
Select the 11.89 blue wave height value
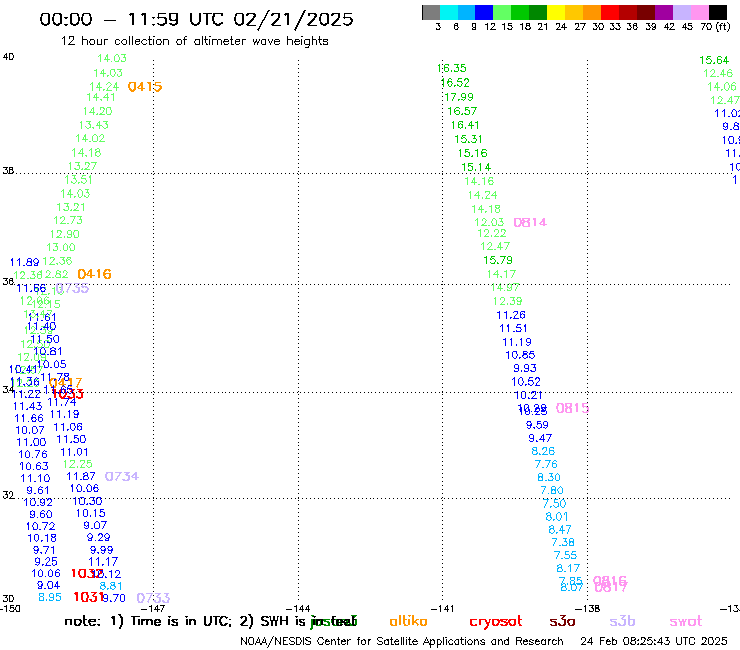tap(25, 262)
